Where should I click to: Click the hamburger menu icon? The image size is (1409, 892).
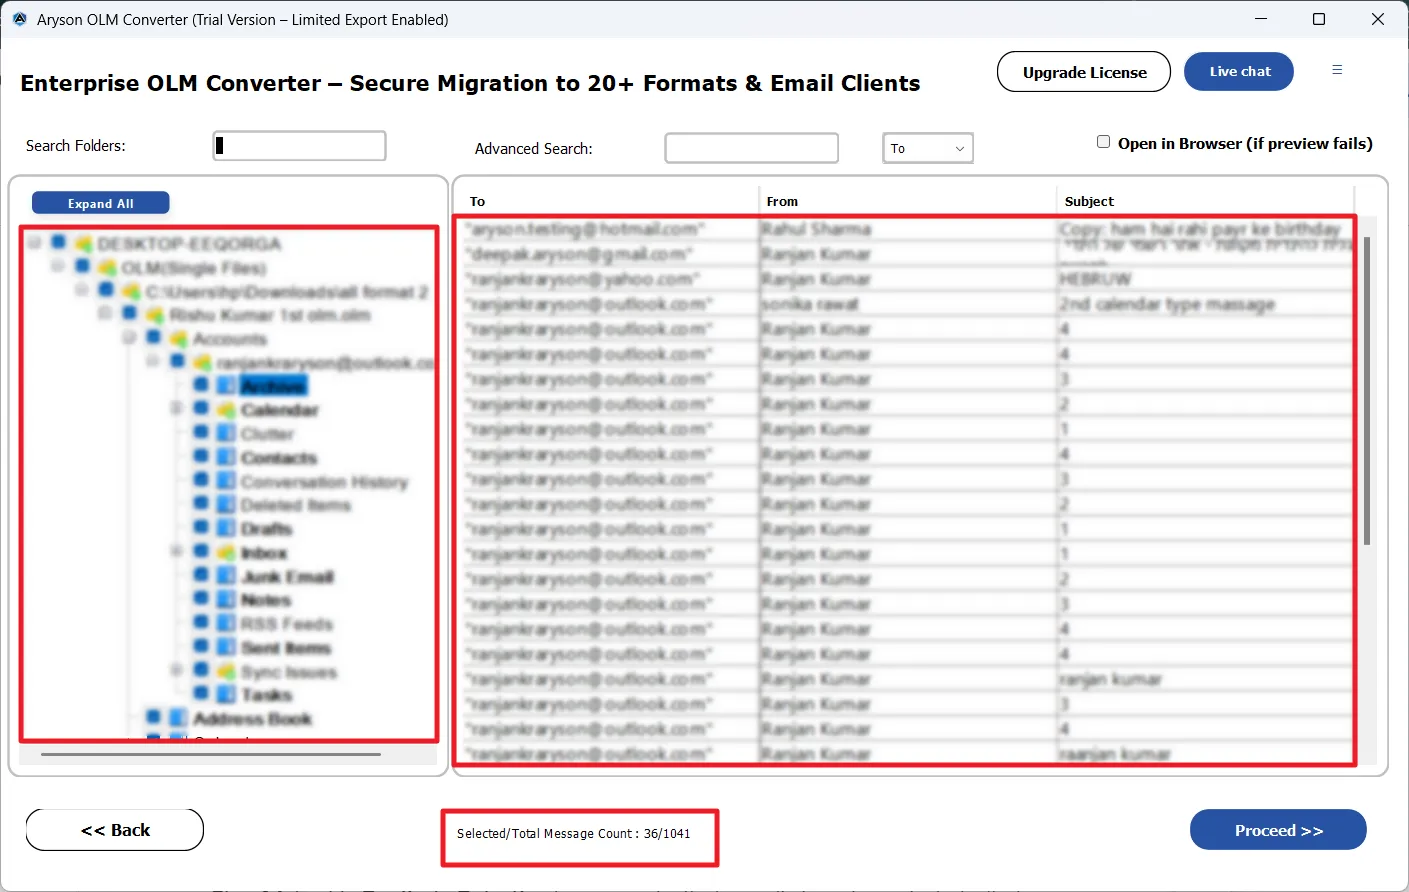pyautogui.click(x=1337, y=70)
